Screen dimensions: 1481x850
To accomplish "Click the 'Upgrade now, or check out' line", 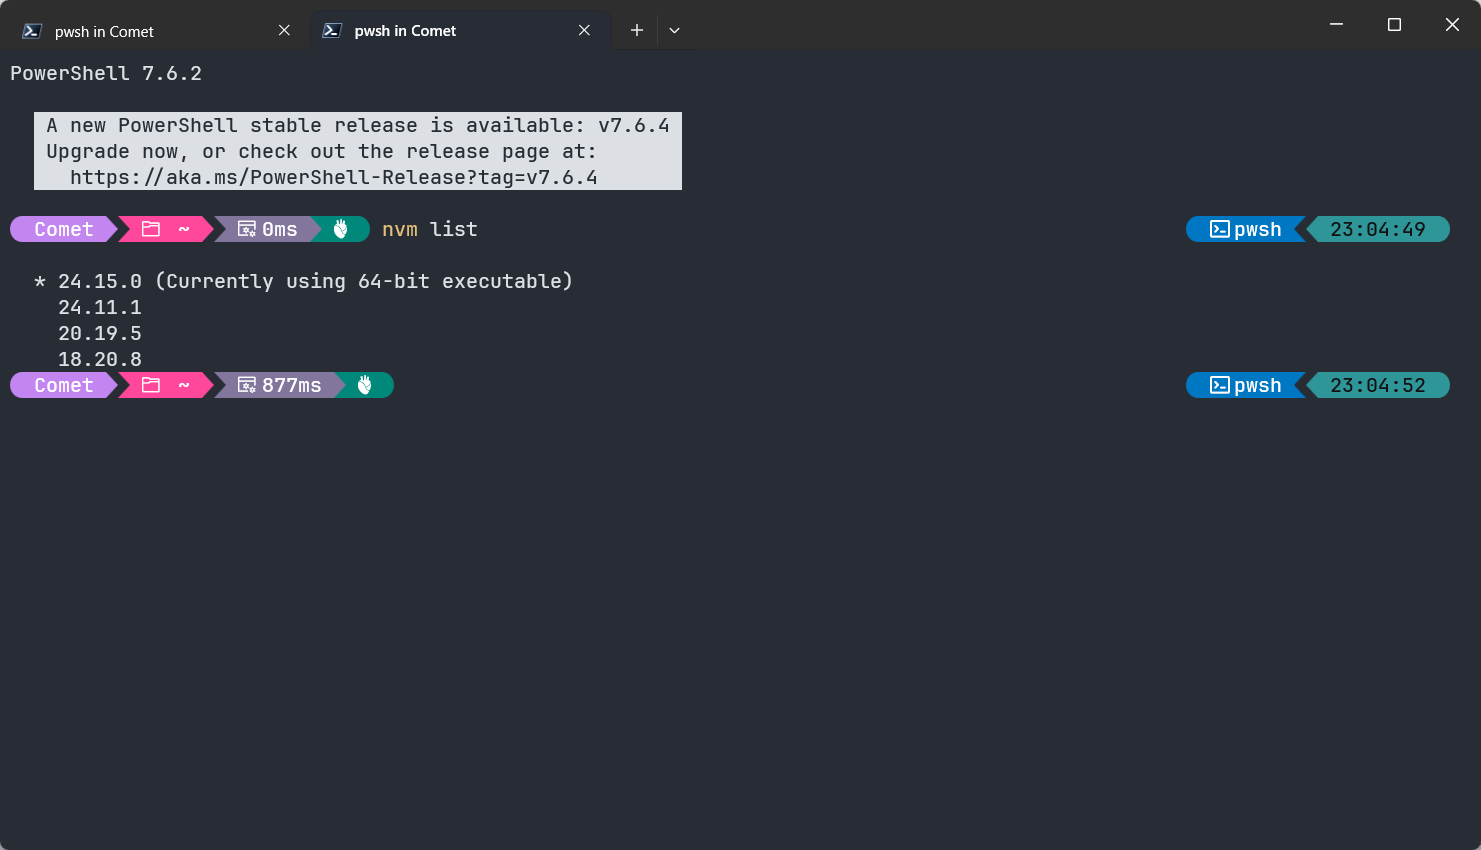I will [321, 151].
